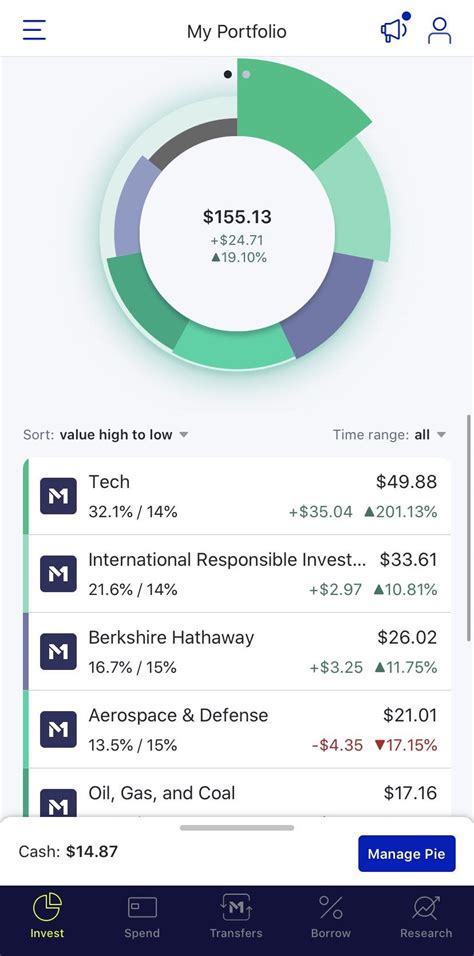Open the hamburger menu icon
This screenshot has width=474, height=956.
(34, 30)
